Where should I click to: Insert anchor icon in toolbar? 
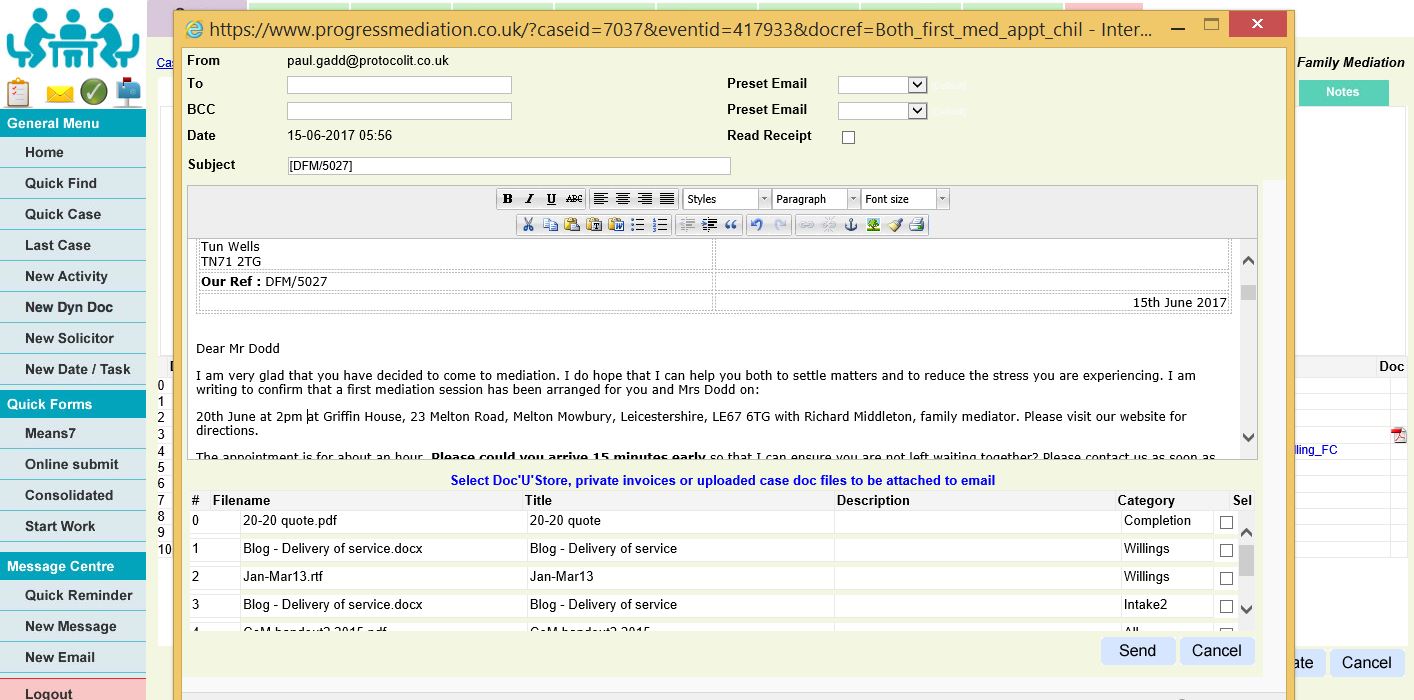[851, 225]
